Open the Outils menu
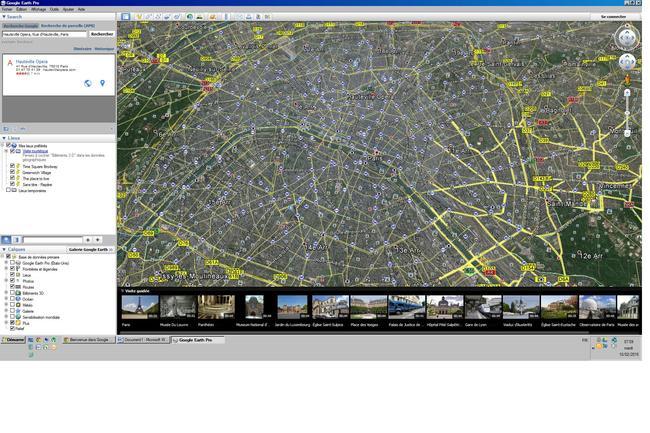The height and width of the screenshot is (433, 650). 54,9
